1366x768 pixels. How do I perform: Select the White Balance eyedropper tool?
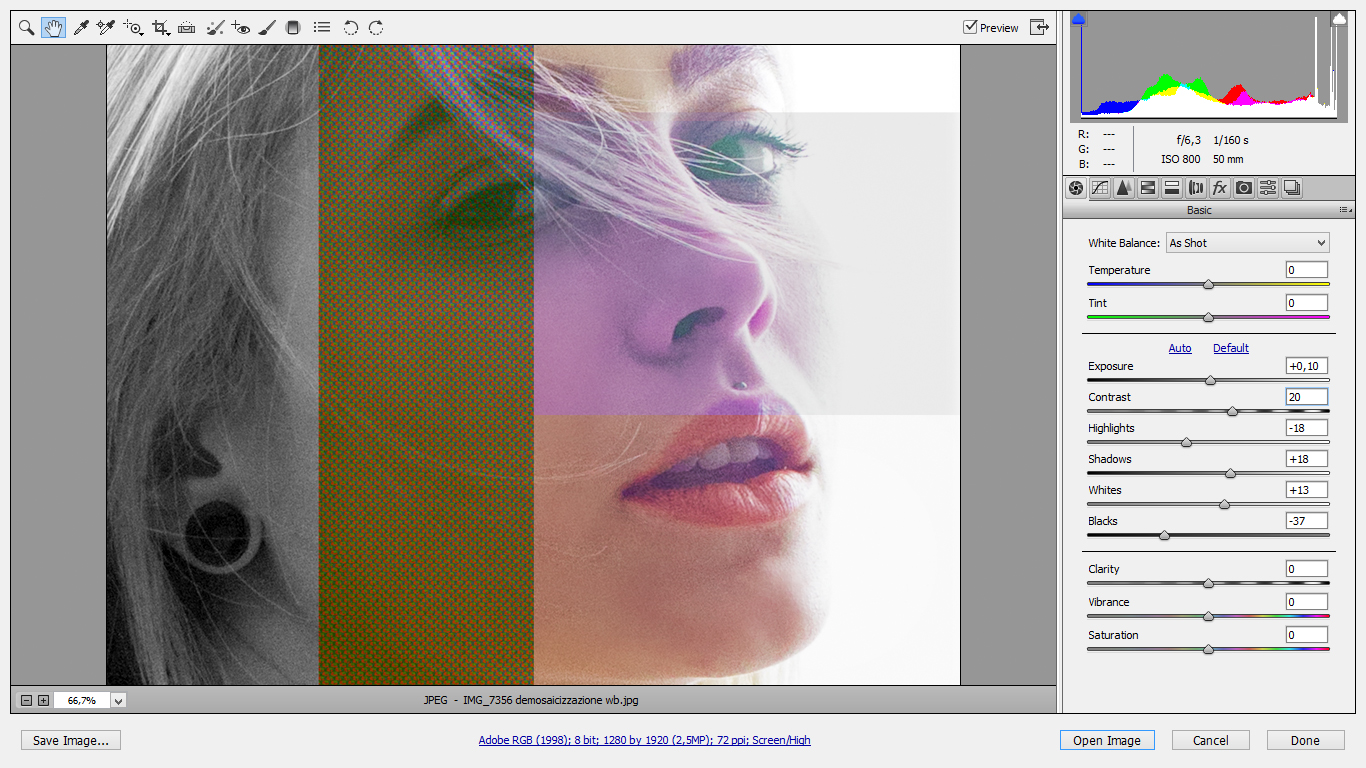(81, 28)
